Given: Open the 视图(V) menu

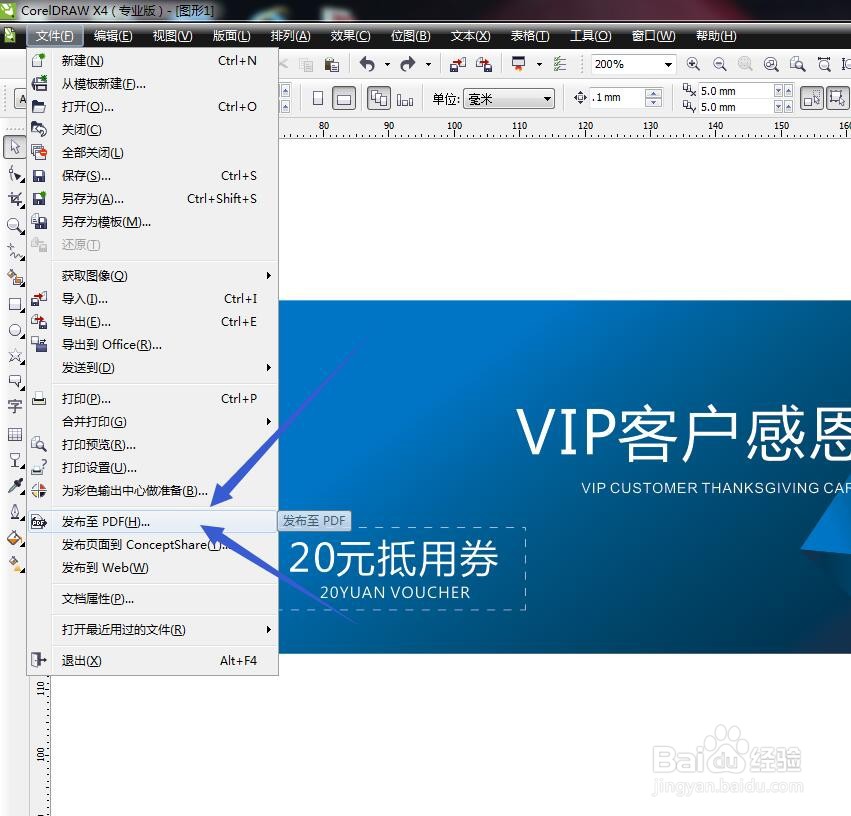Looking at the screenshot, I should (x=173, y=36).
